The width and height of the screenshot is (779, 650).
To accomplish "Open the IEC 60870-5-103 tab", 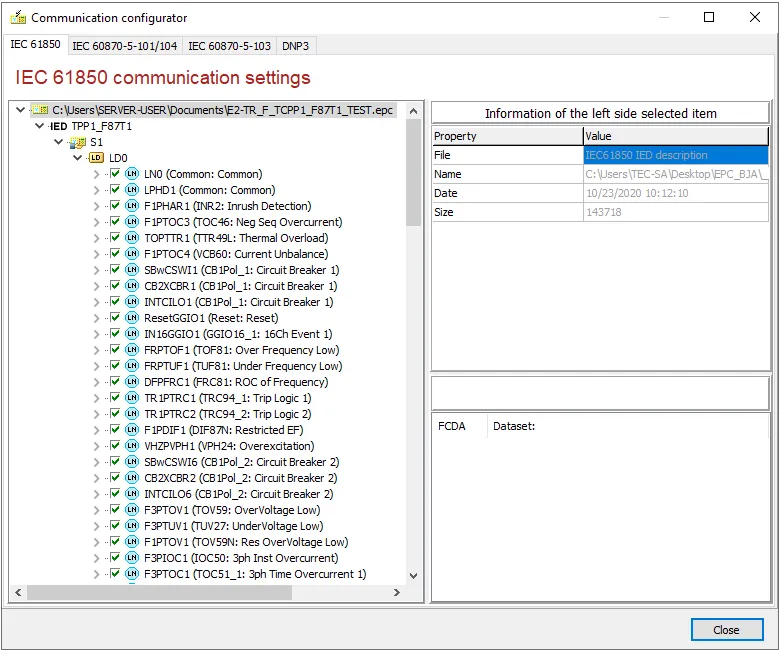I will (229, 46).
